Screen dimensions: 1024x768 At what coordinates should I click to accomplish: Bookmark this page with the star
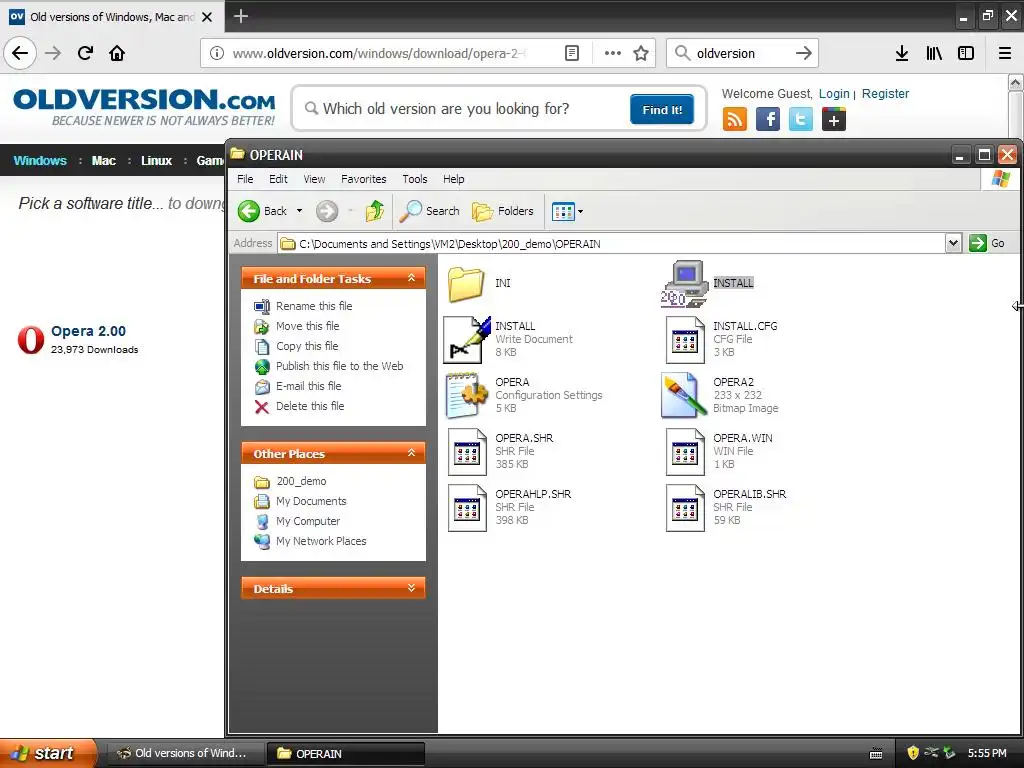click(x=641, y=53)
